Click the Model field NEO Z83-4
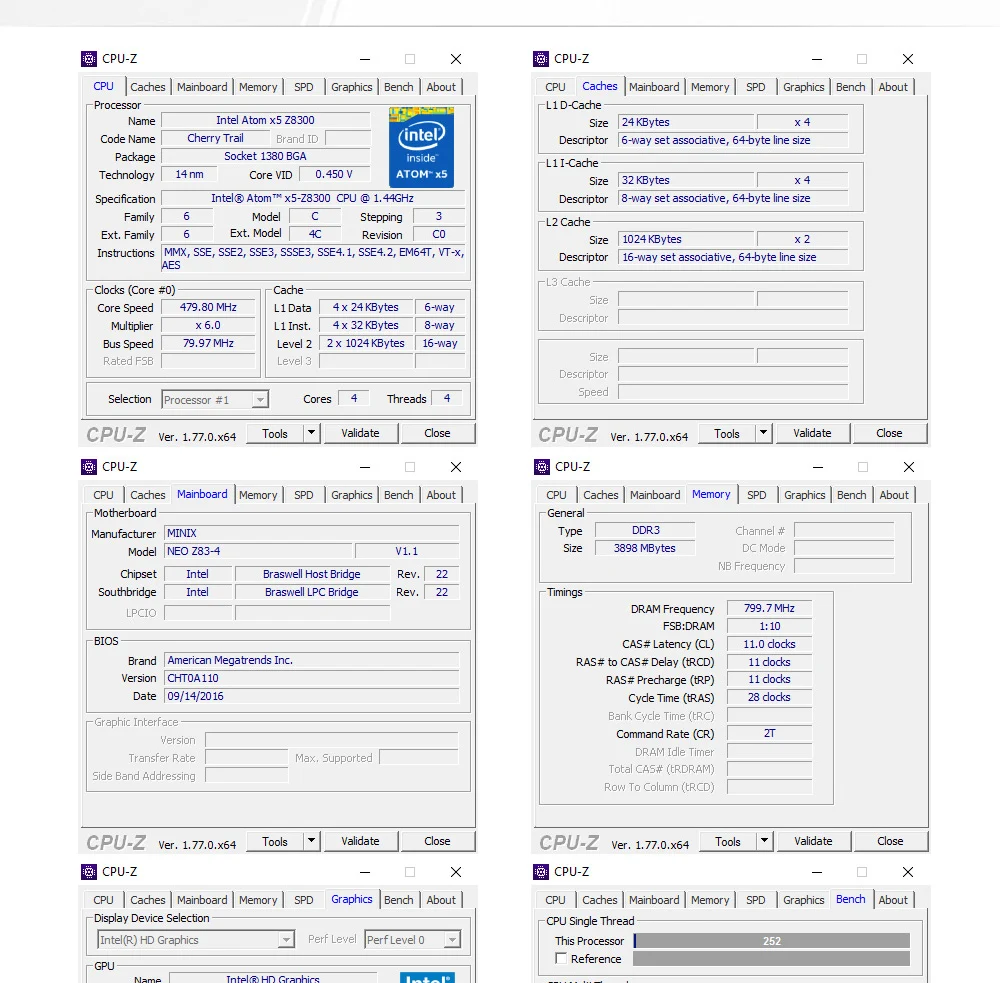Viewport: 1000px width, 983px height. [x=258, y=551]
